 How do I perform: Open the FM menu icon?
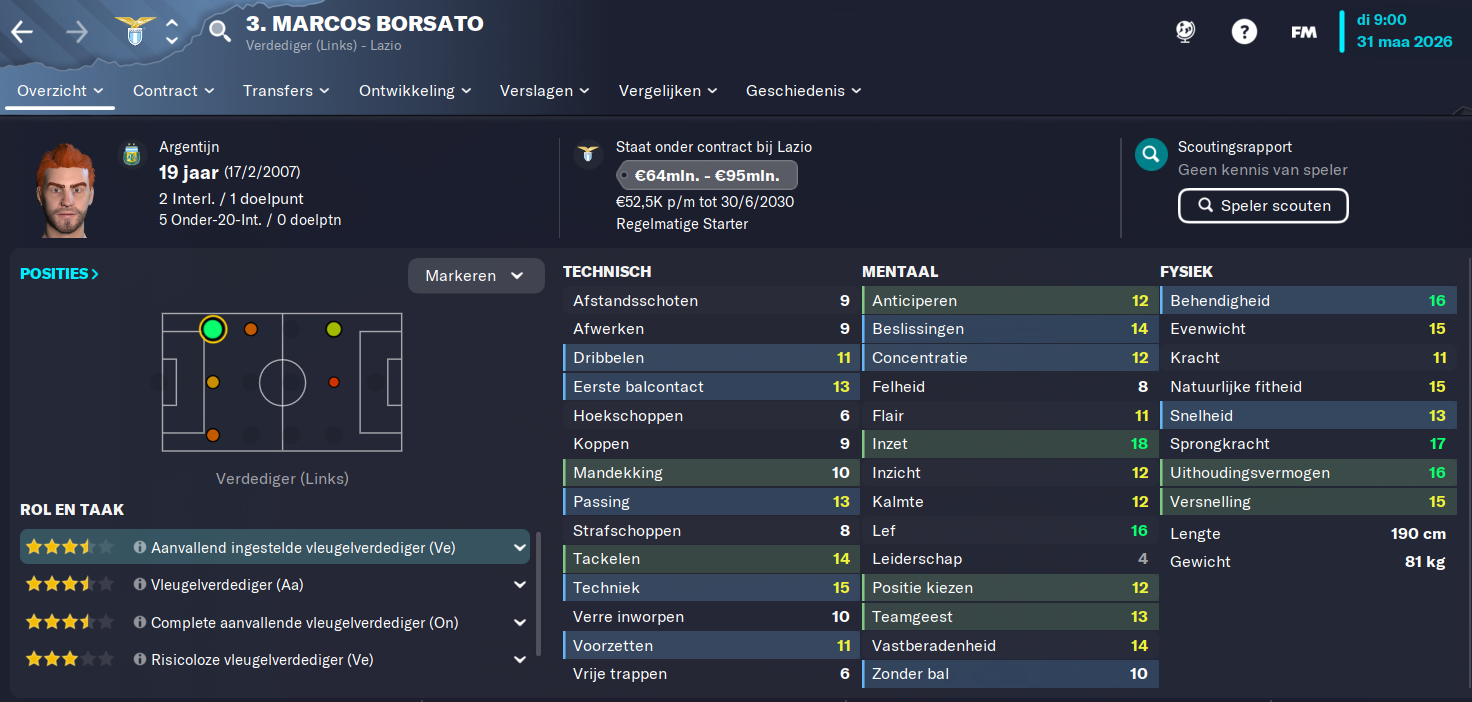1304,32
